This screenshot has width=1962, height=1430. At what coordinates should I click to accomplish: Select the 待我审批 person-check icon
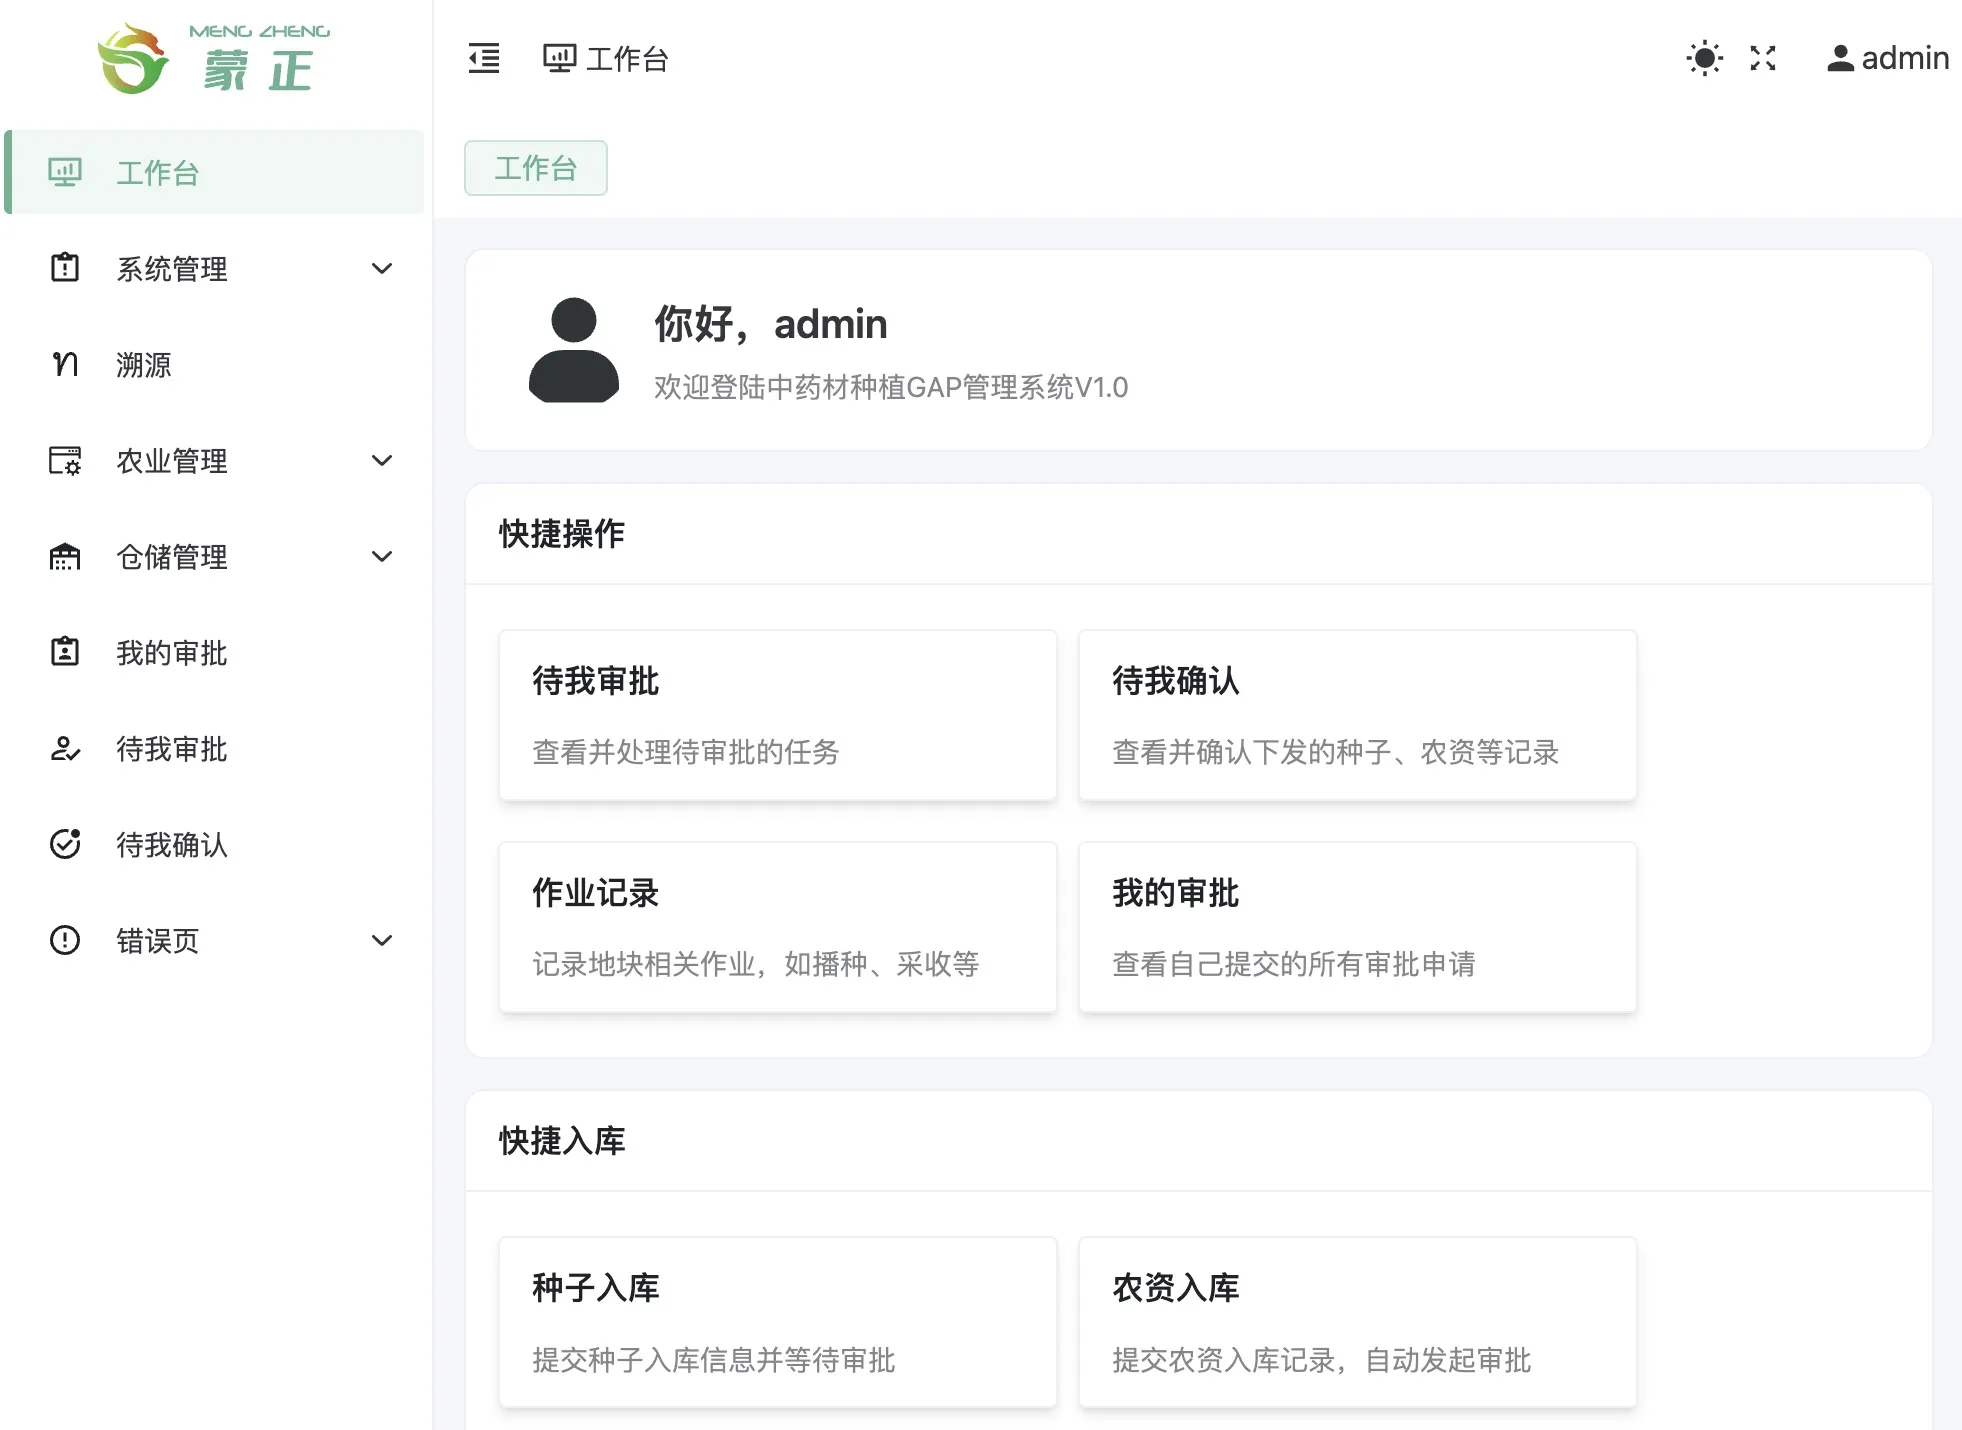[x=64, y=749]
